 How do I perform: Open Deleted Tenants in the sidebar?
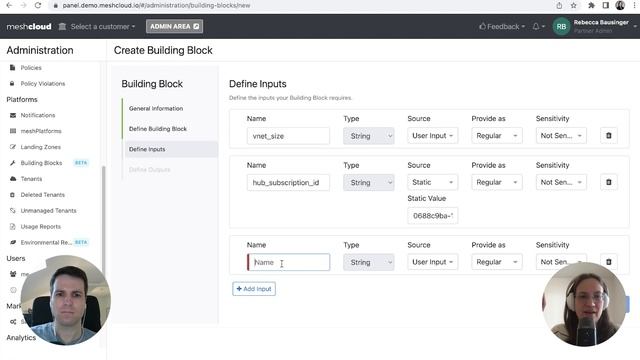(42, 195)
